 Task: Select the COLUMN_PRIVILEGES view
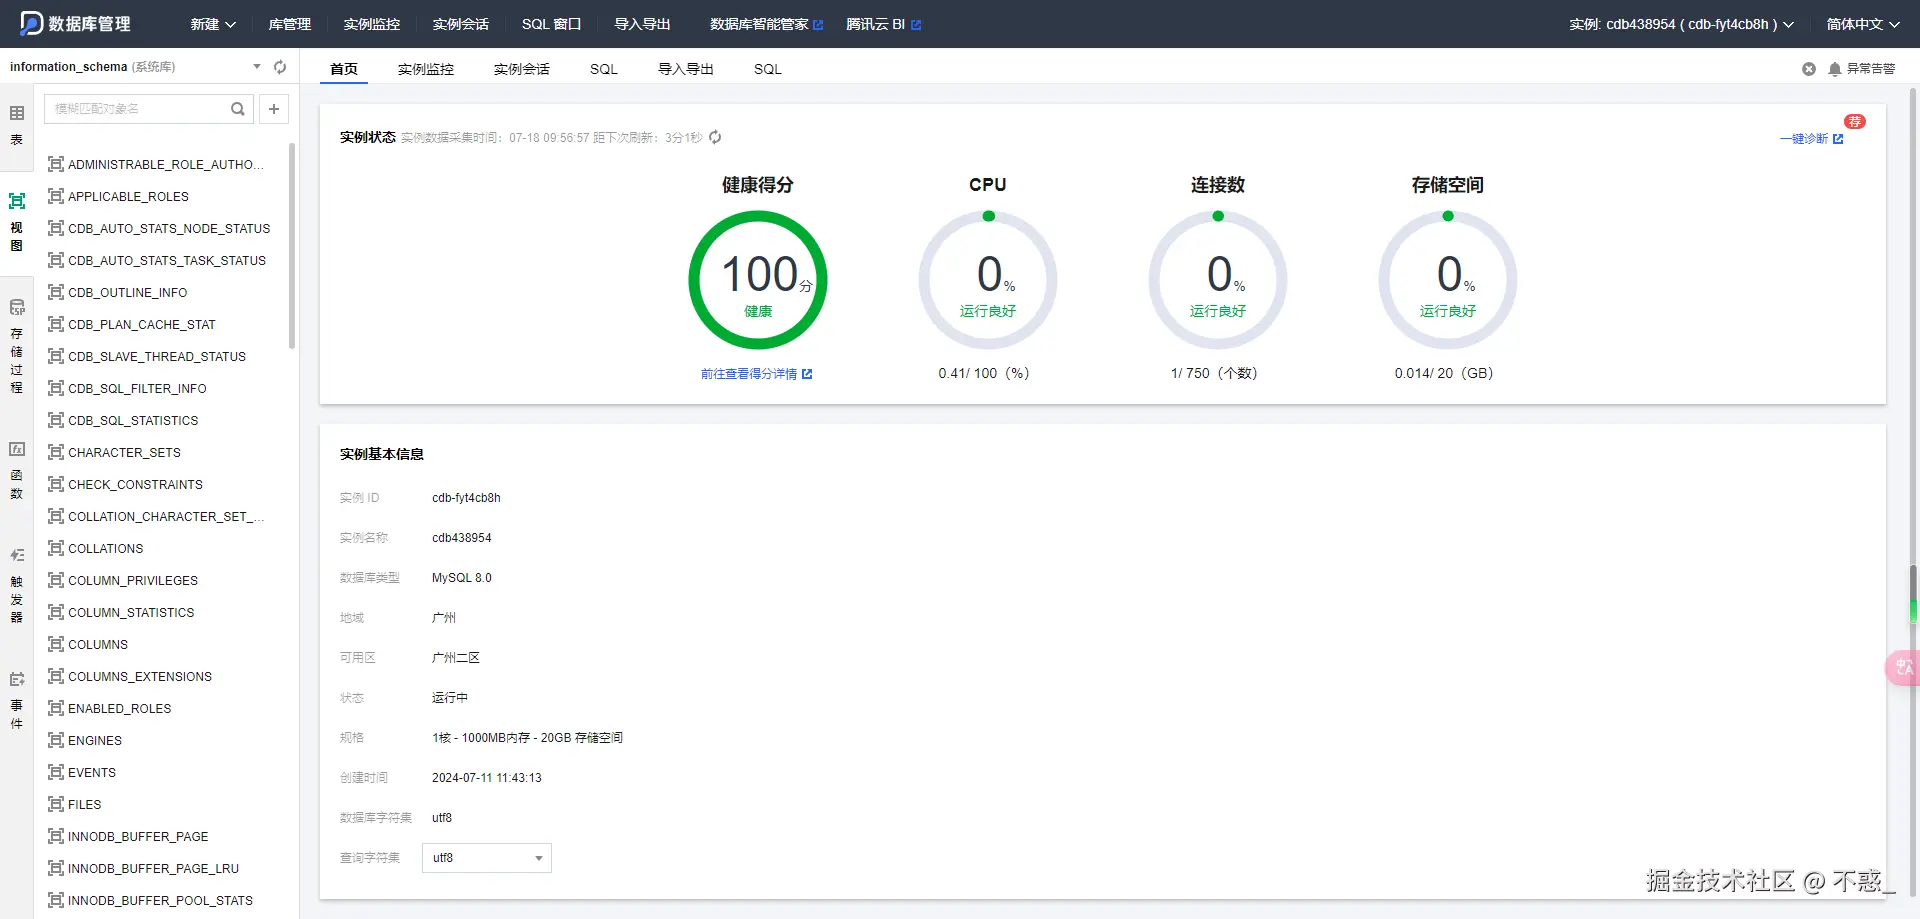(133, 581)
